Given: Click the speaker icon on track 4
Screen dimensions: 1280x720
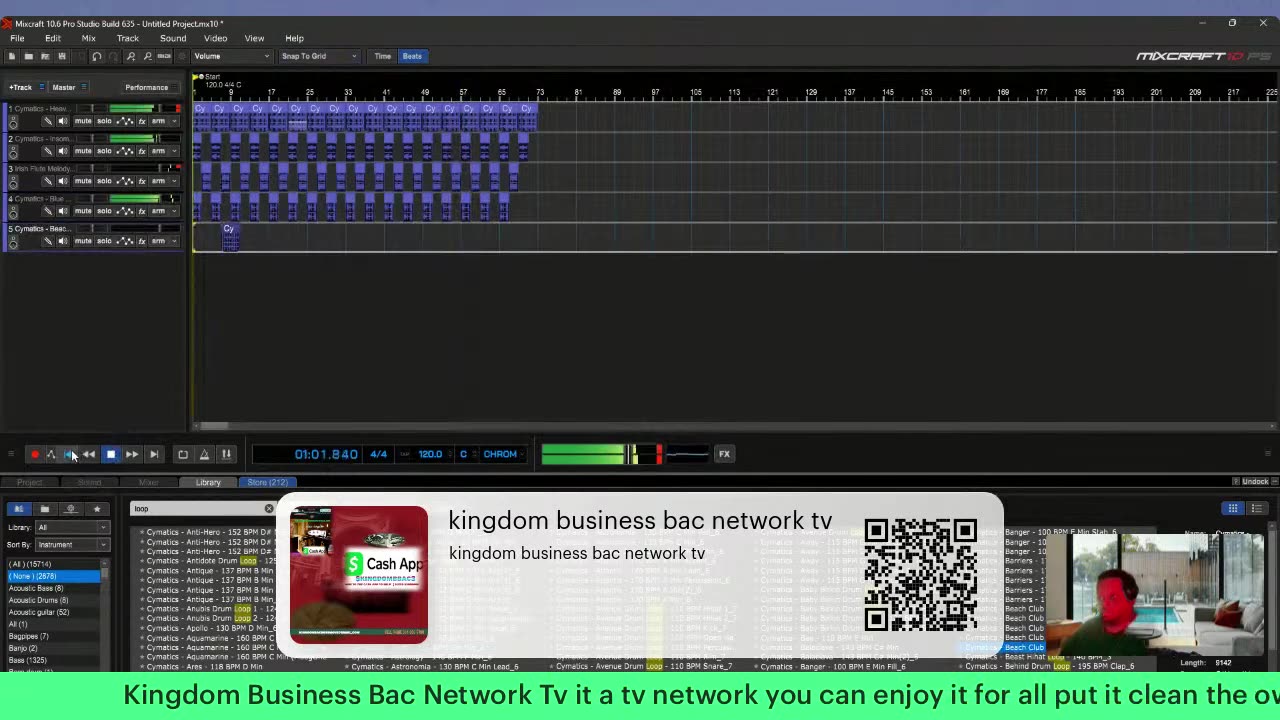Looking at the screenshot, I should (x=62, y=211).
